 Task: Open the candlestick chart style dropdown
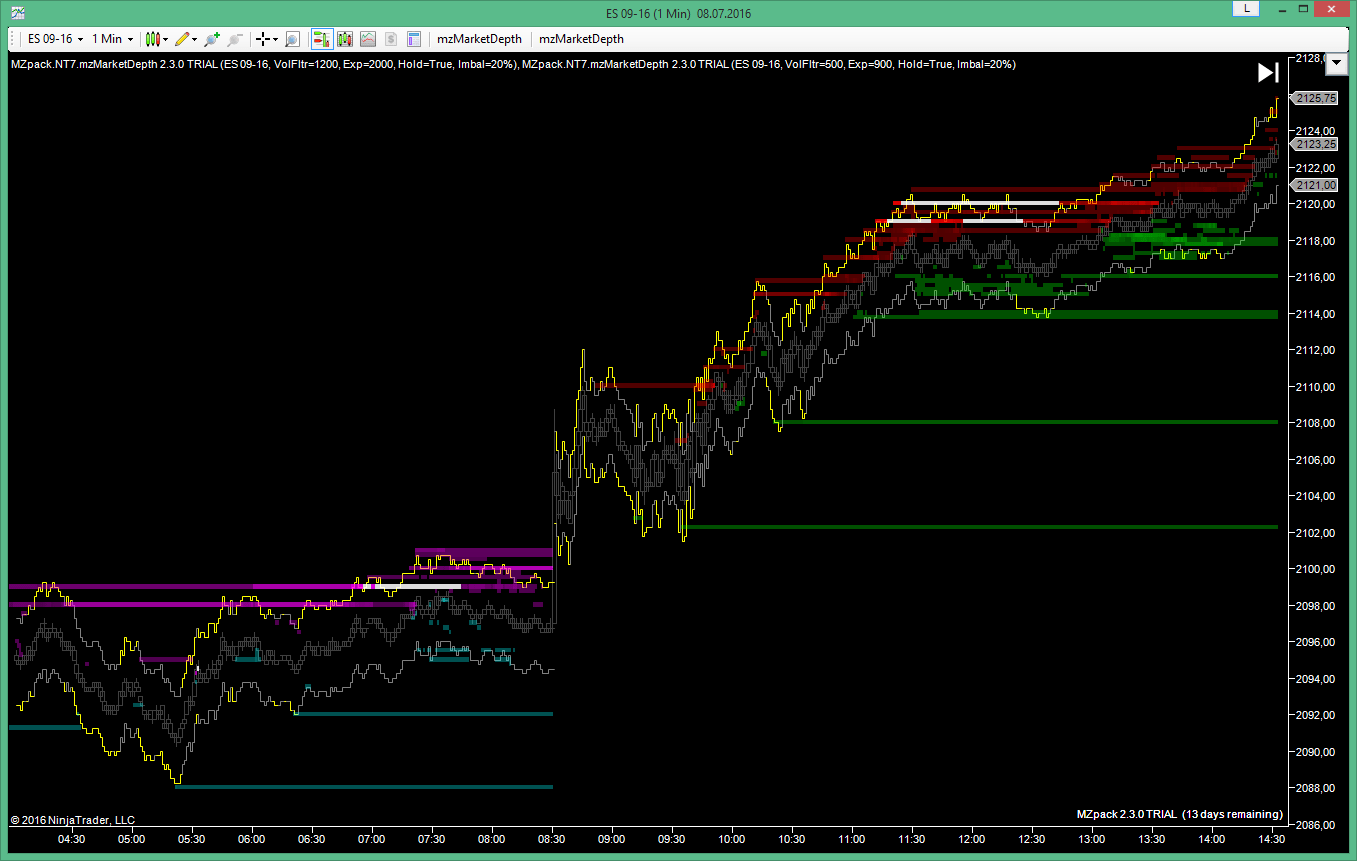pyautogui.click(x=157, y=39)
